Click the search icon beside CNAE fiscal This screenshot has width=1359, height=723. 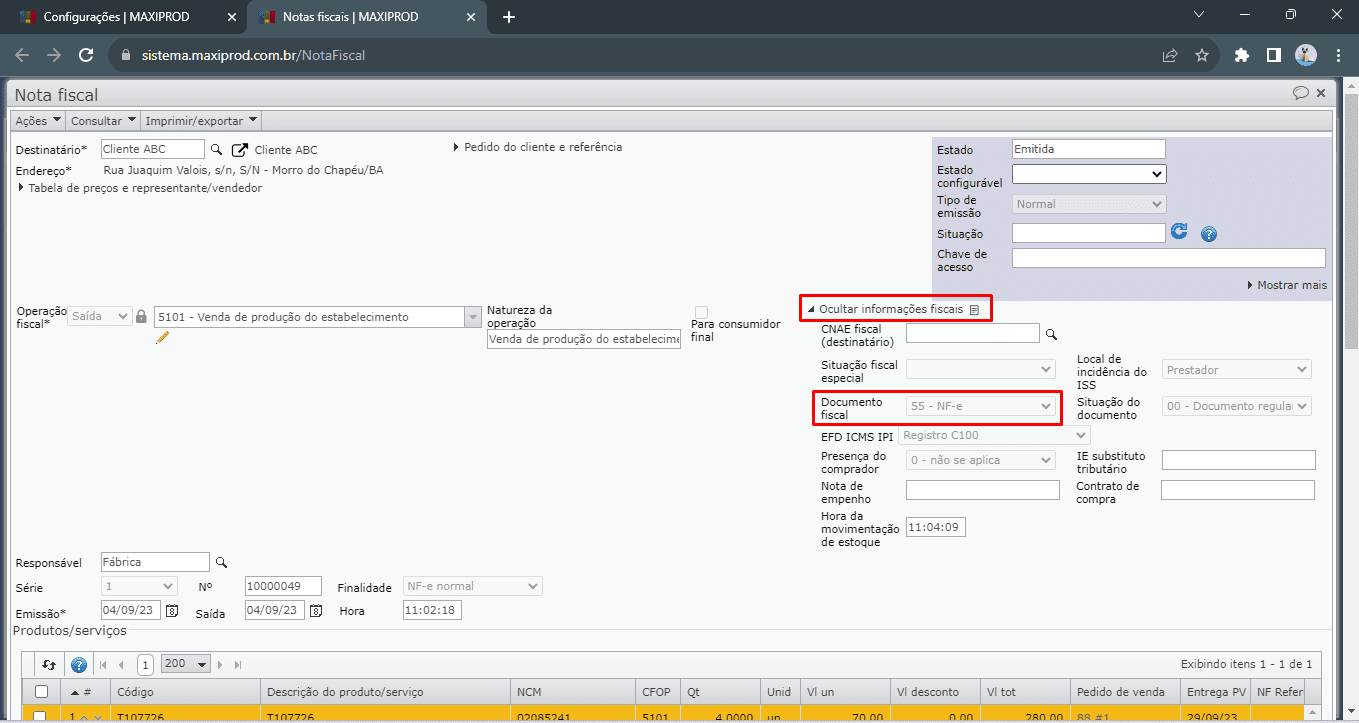(x=1051, y=334)
